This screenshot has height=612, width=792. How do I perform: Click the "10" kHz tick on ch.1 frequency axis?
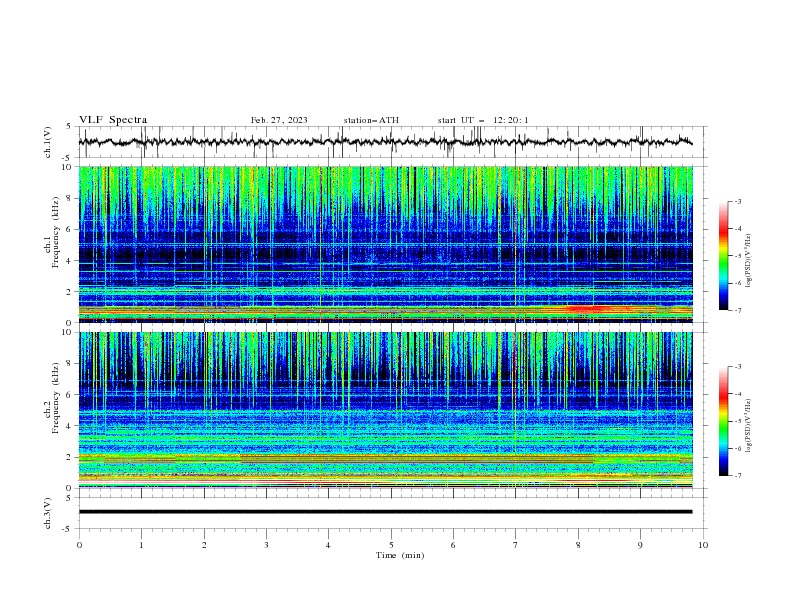pyautogui.click(x=69, y=167)
